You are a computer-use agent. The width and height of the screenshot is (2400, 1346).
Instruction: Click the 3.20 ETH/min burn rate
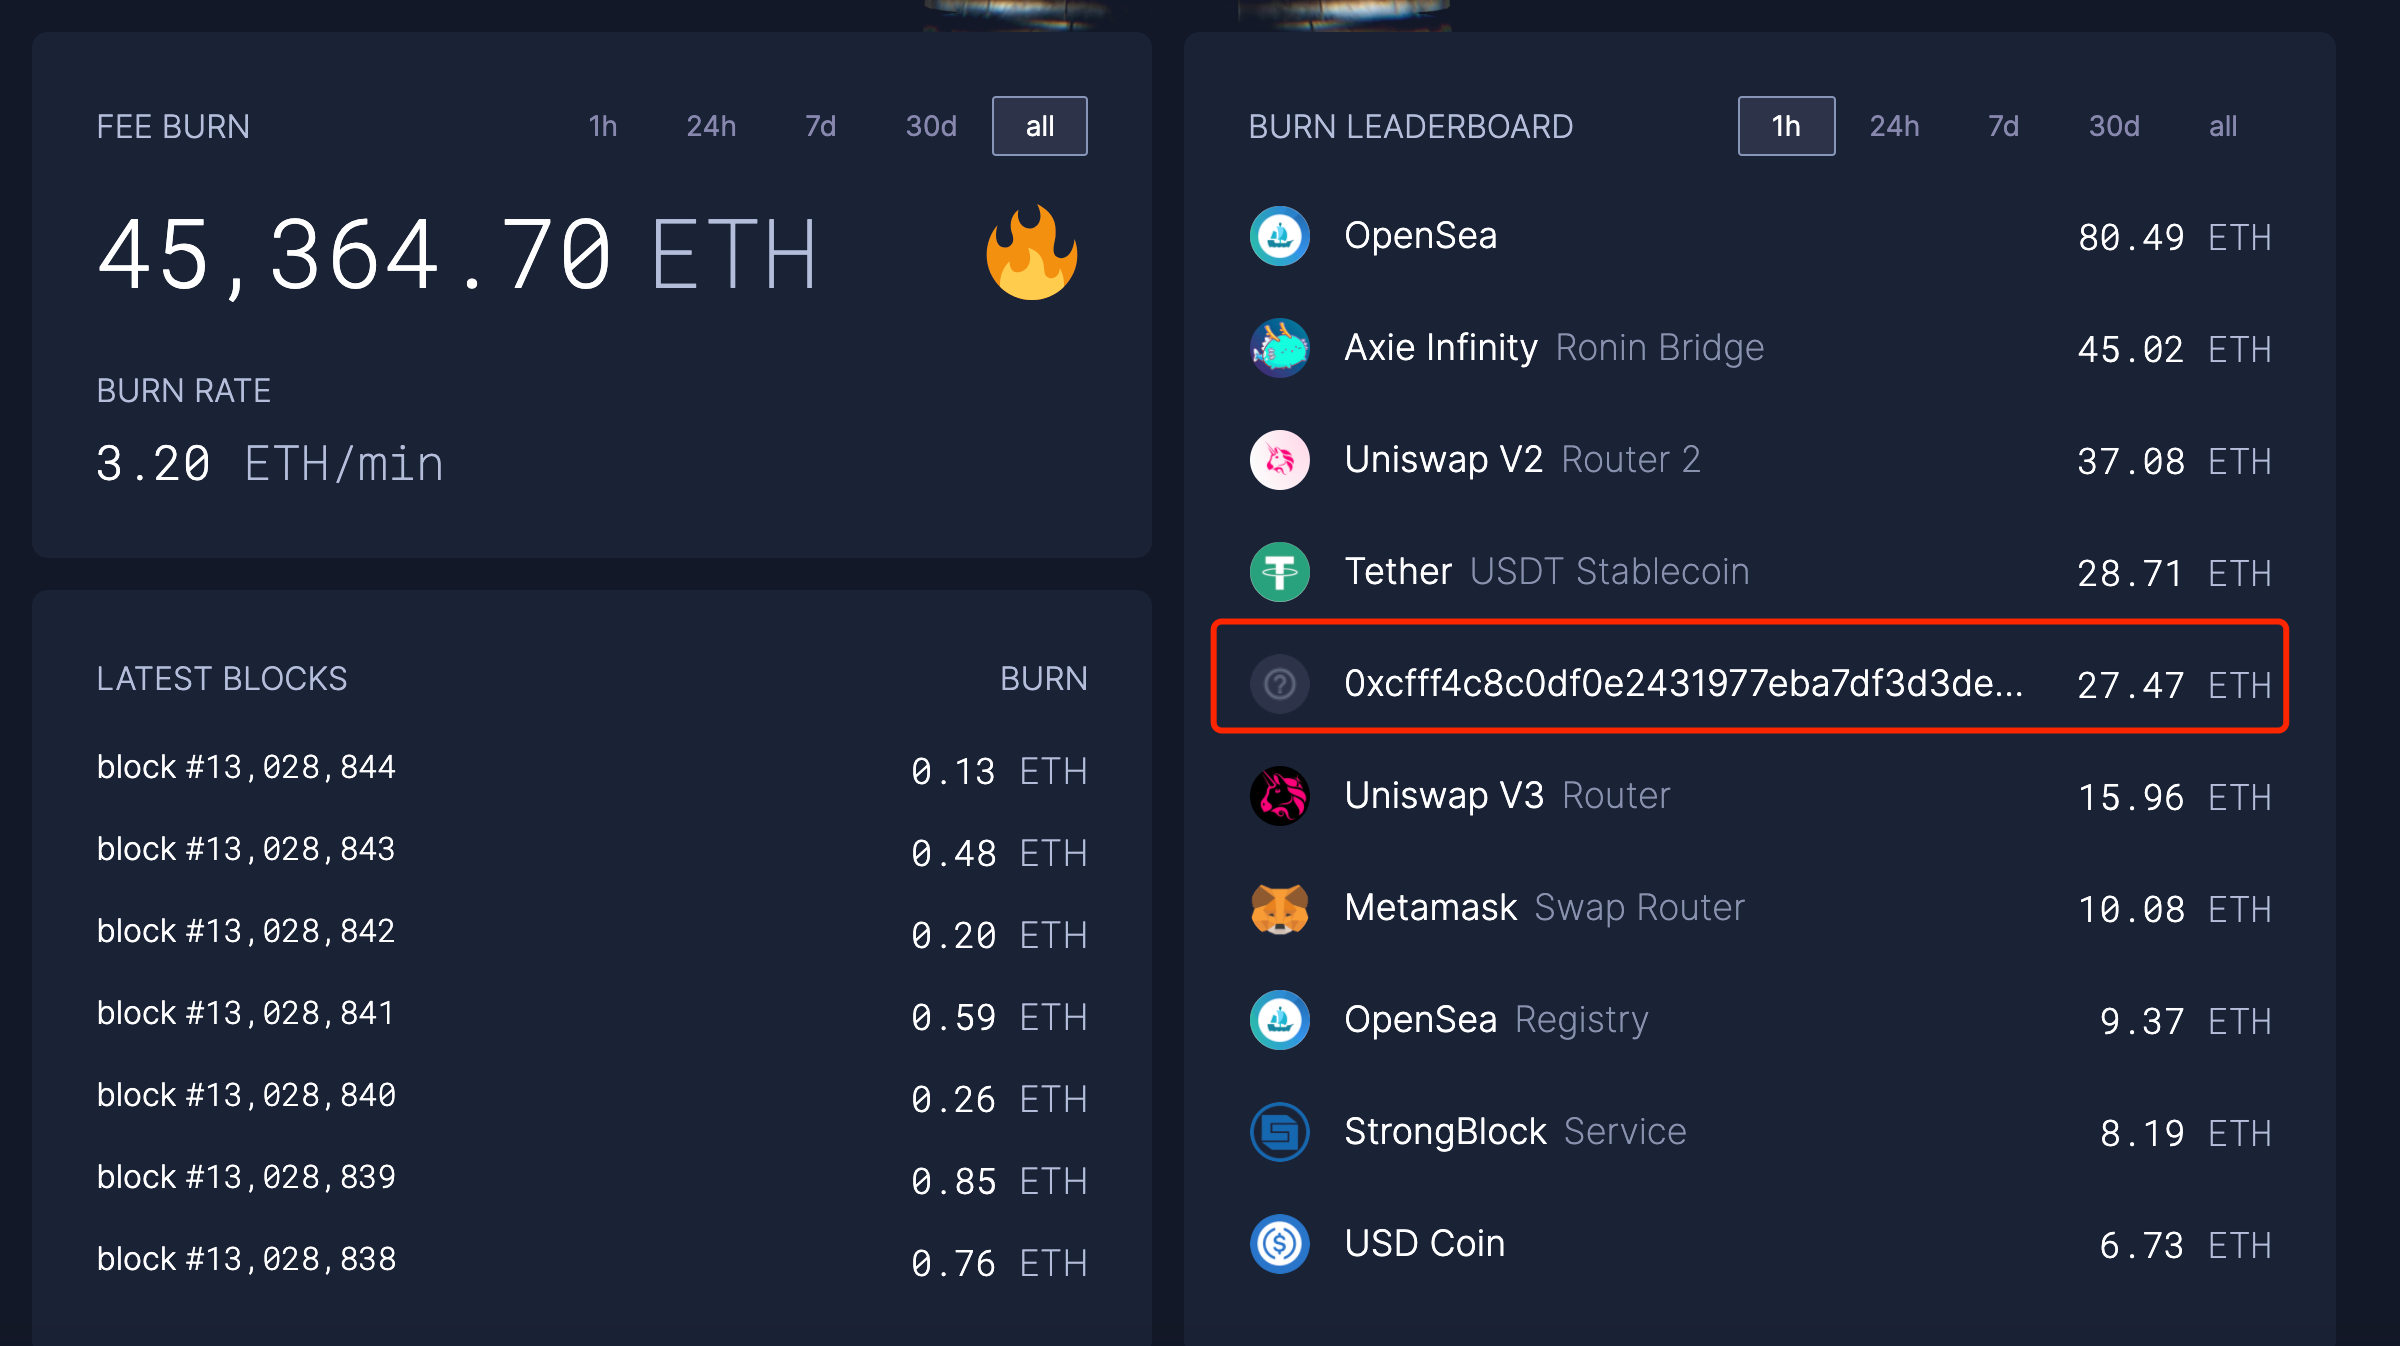click(x=270, y=464)
